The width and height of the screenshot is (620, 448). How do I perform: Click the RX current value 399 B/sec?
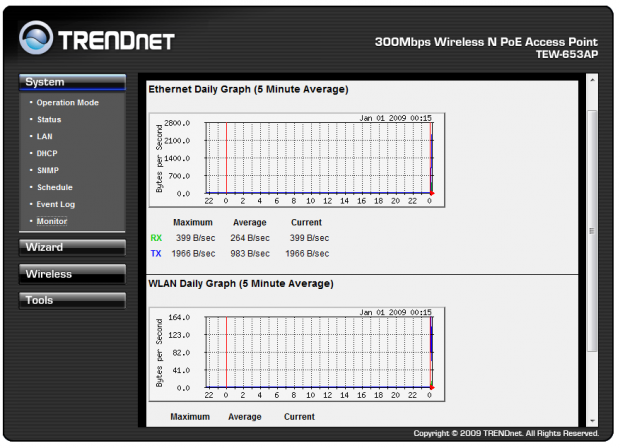309,238
